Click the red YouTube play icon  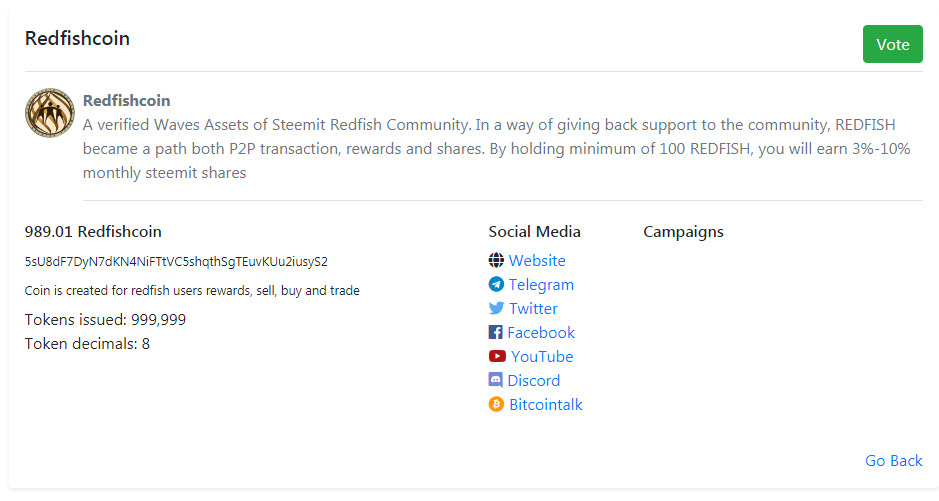(x=497, y=356)
